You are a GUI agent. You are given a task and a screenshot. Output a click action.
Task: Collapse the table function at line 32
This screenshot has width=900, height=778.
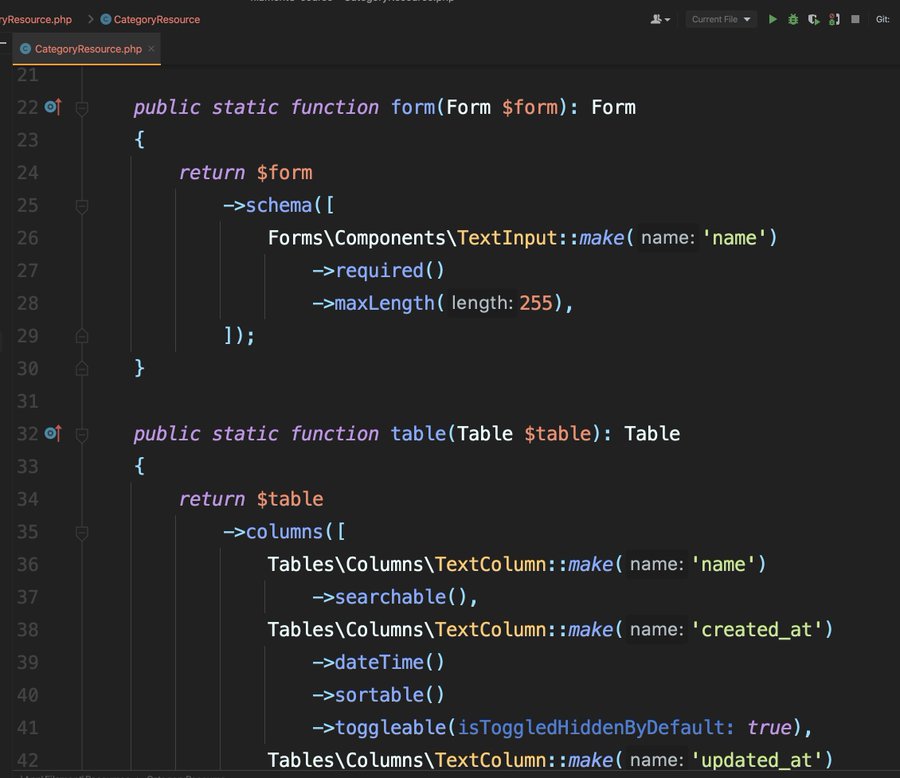(82, 433)
